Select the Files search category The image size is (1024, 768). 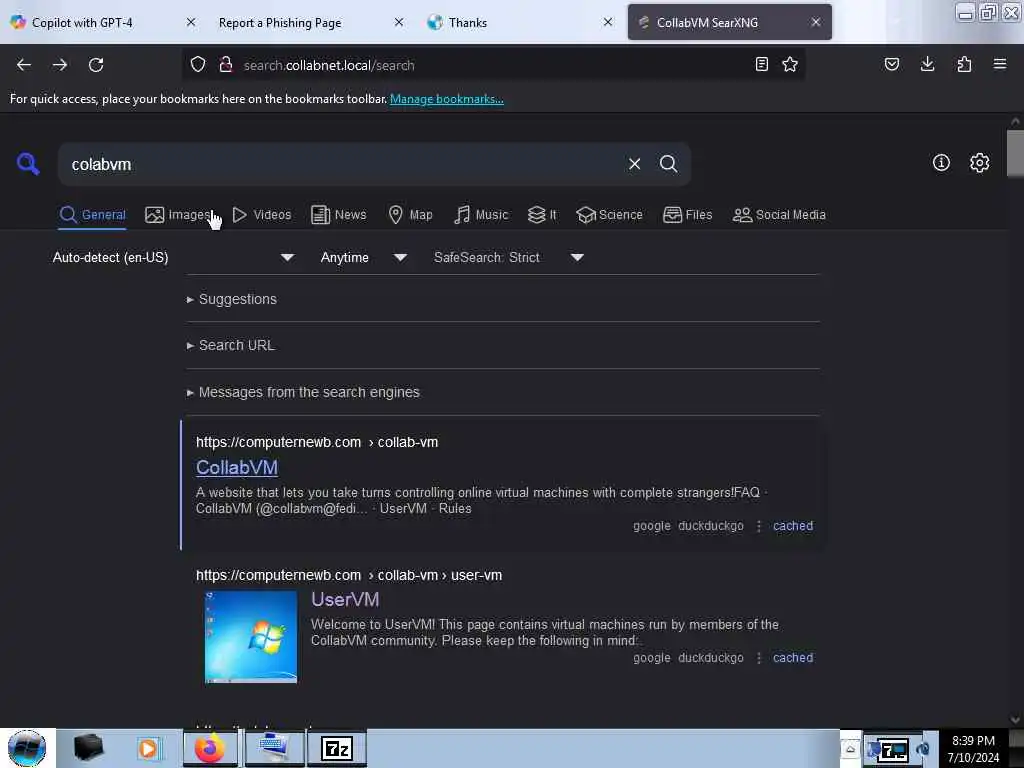tap(687, 215)
